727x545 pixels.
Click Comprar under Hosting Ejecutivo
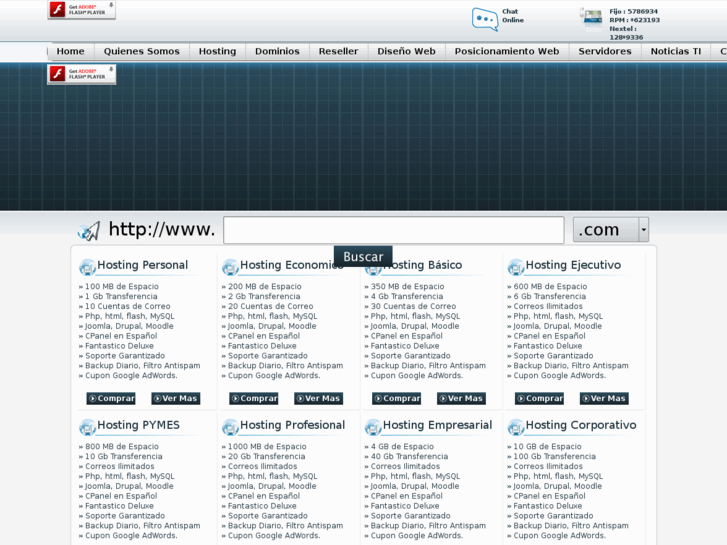[539, 398]
